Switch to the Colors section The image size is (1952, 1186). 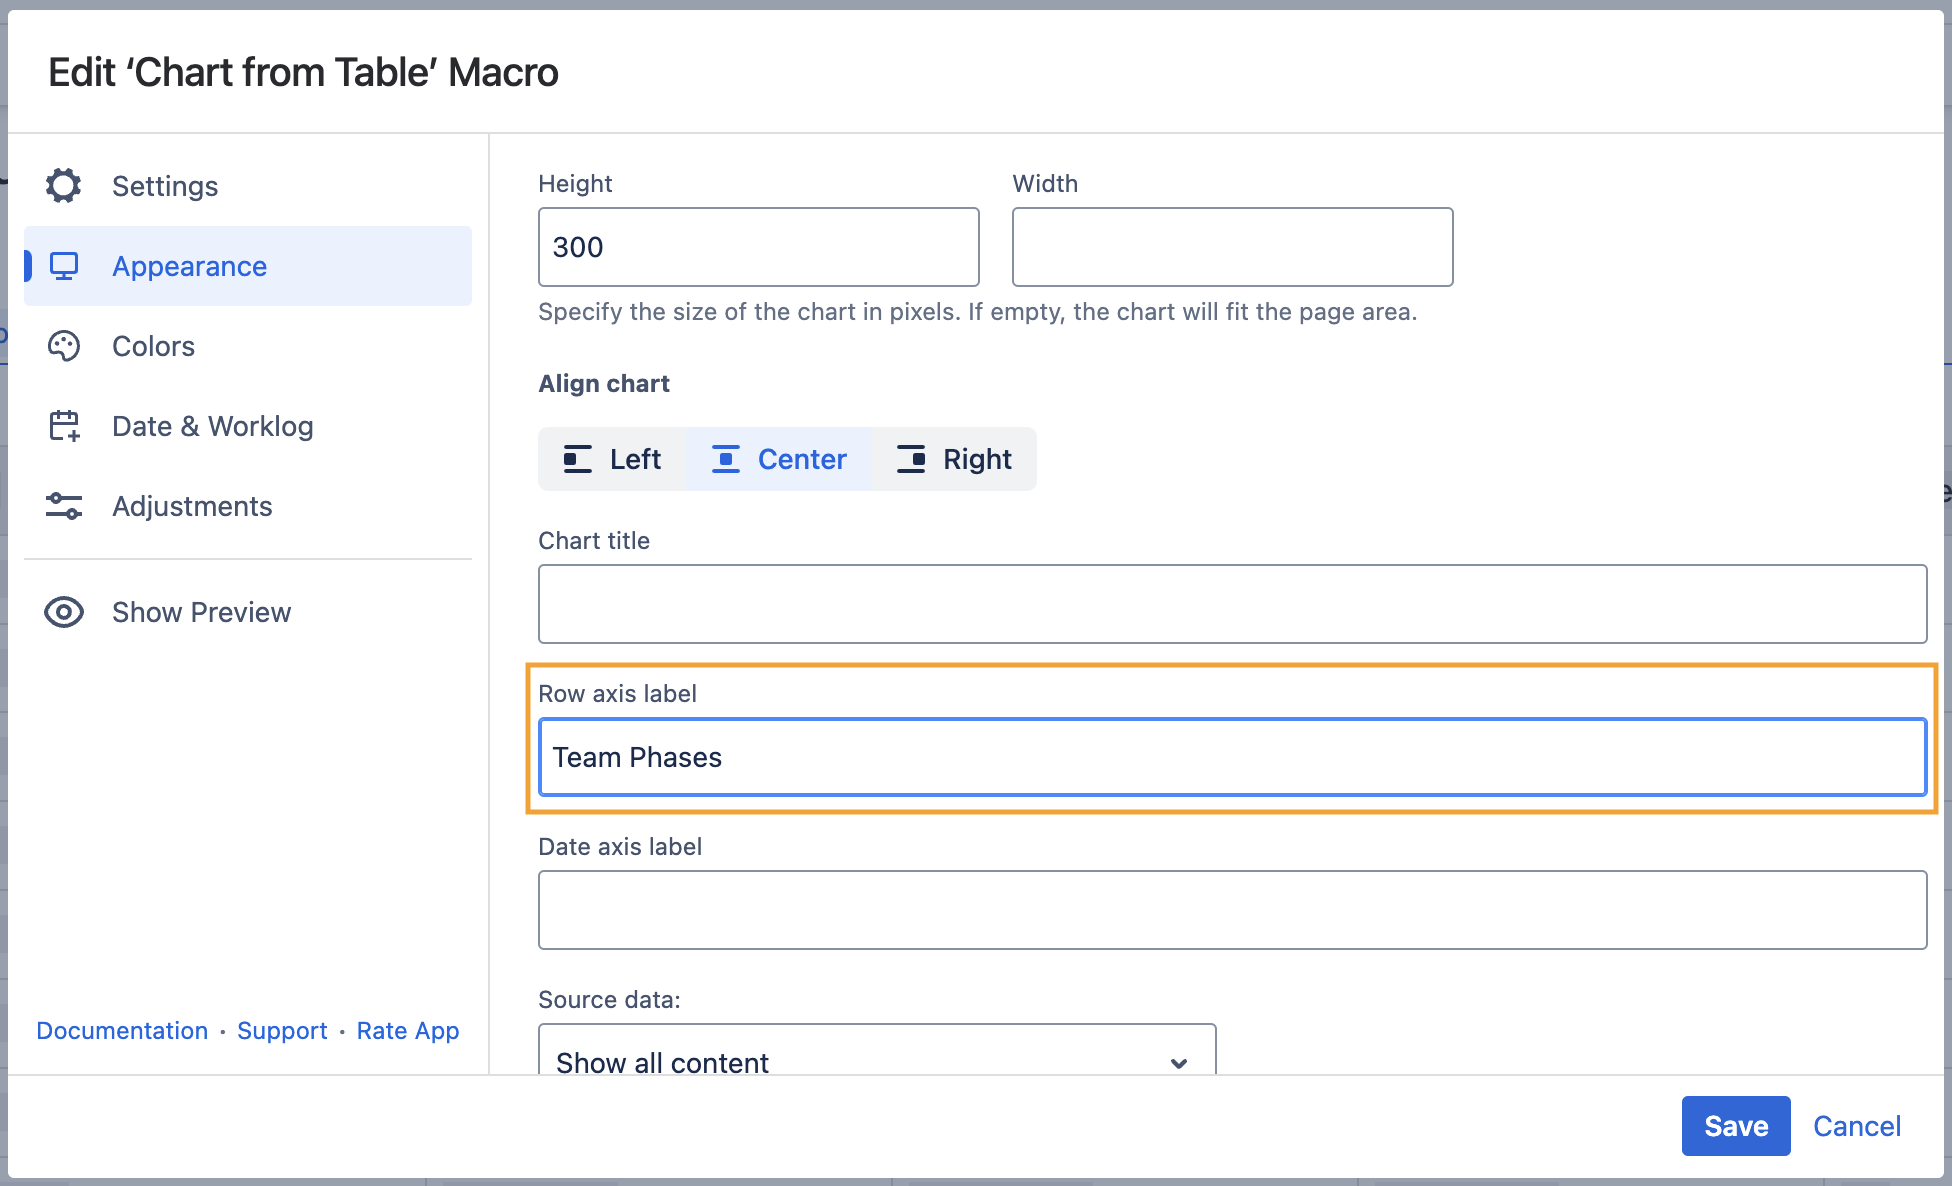[154, 346]
